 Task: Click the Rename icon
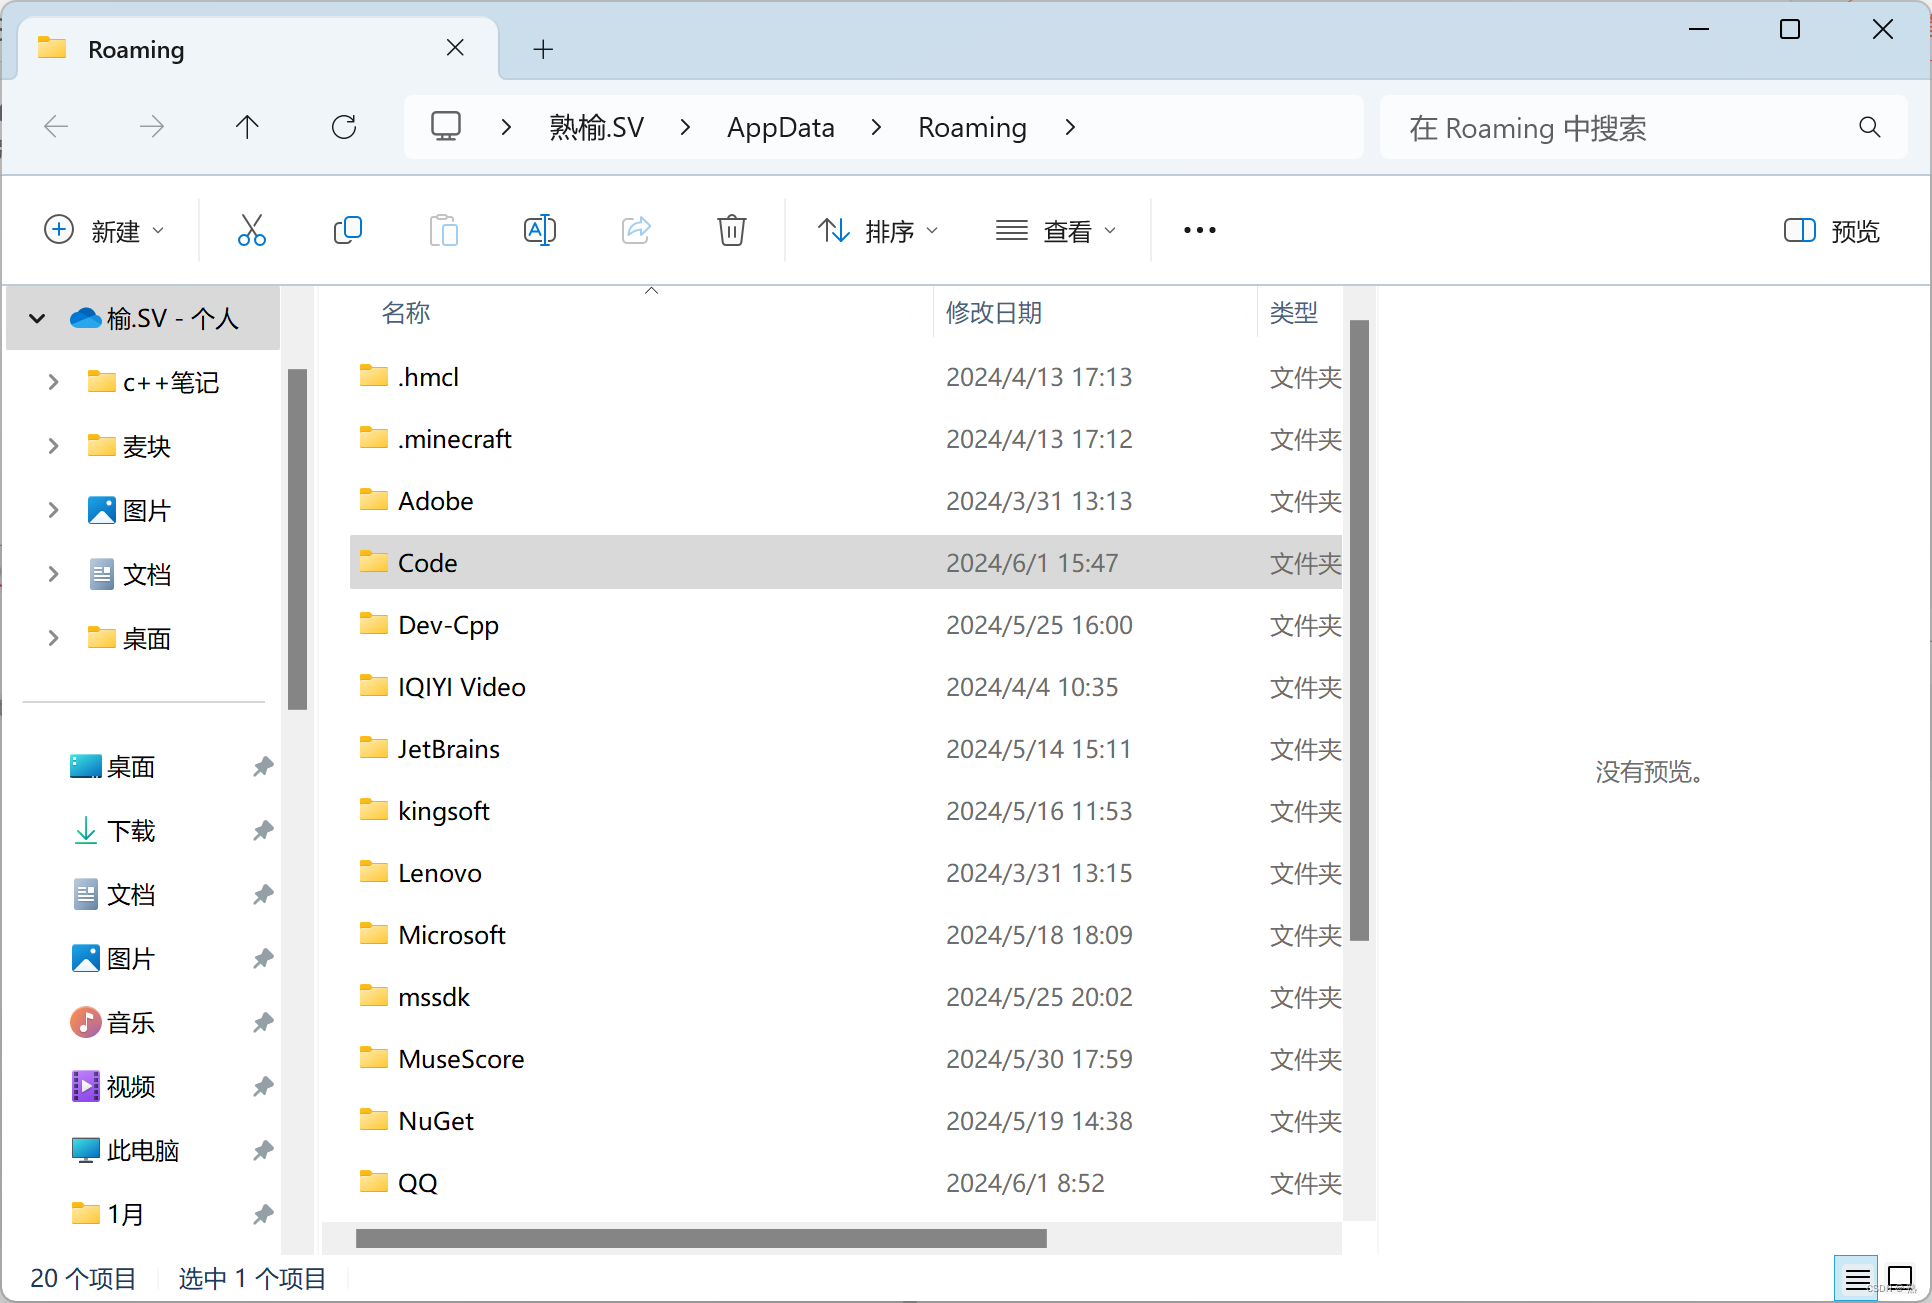pyautogui.click(x=539, y=230)
